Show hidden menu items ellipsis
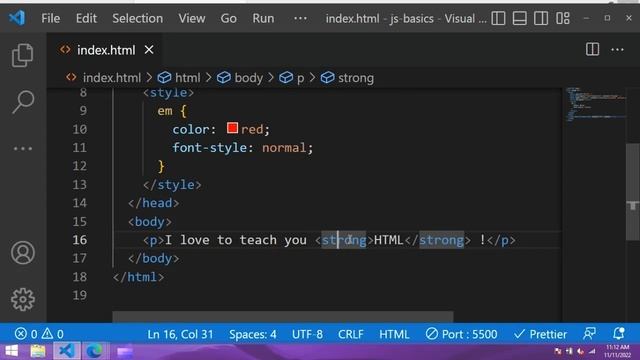The image size is (640, 360). (x=300, y=18)
